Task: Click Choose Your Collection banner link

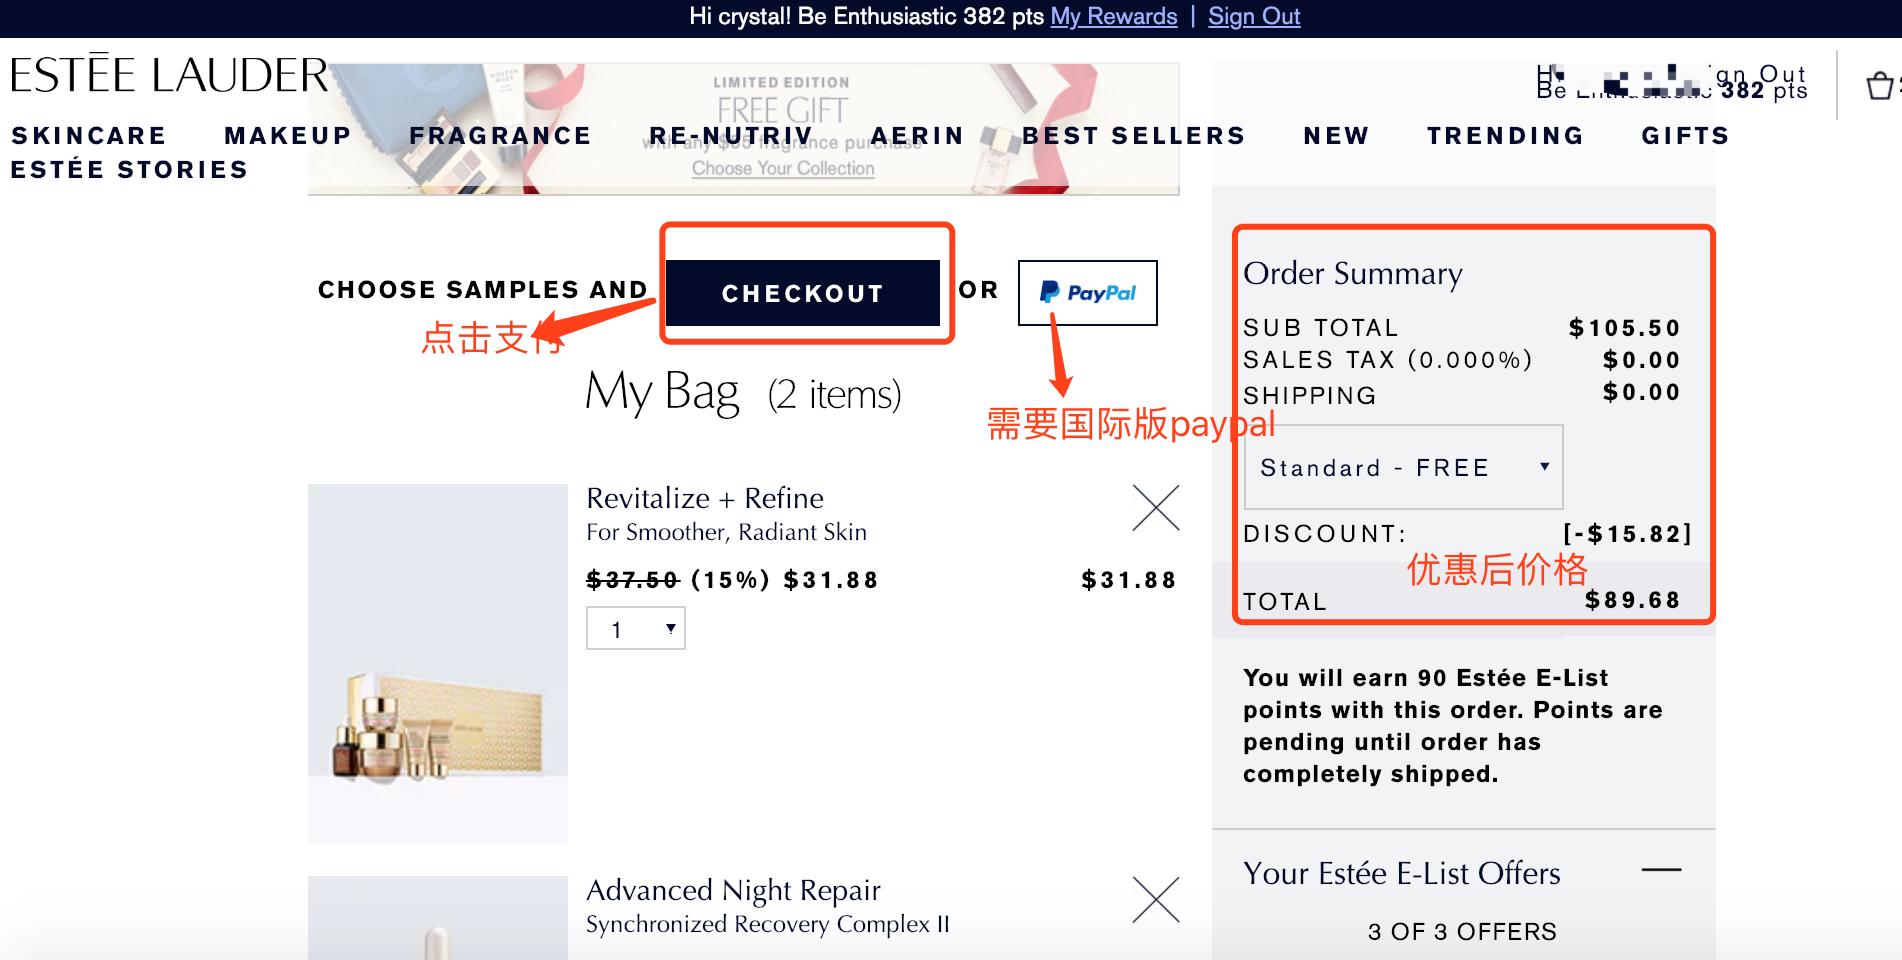Action: click(783, 168)
